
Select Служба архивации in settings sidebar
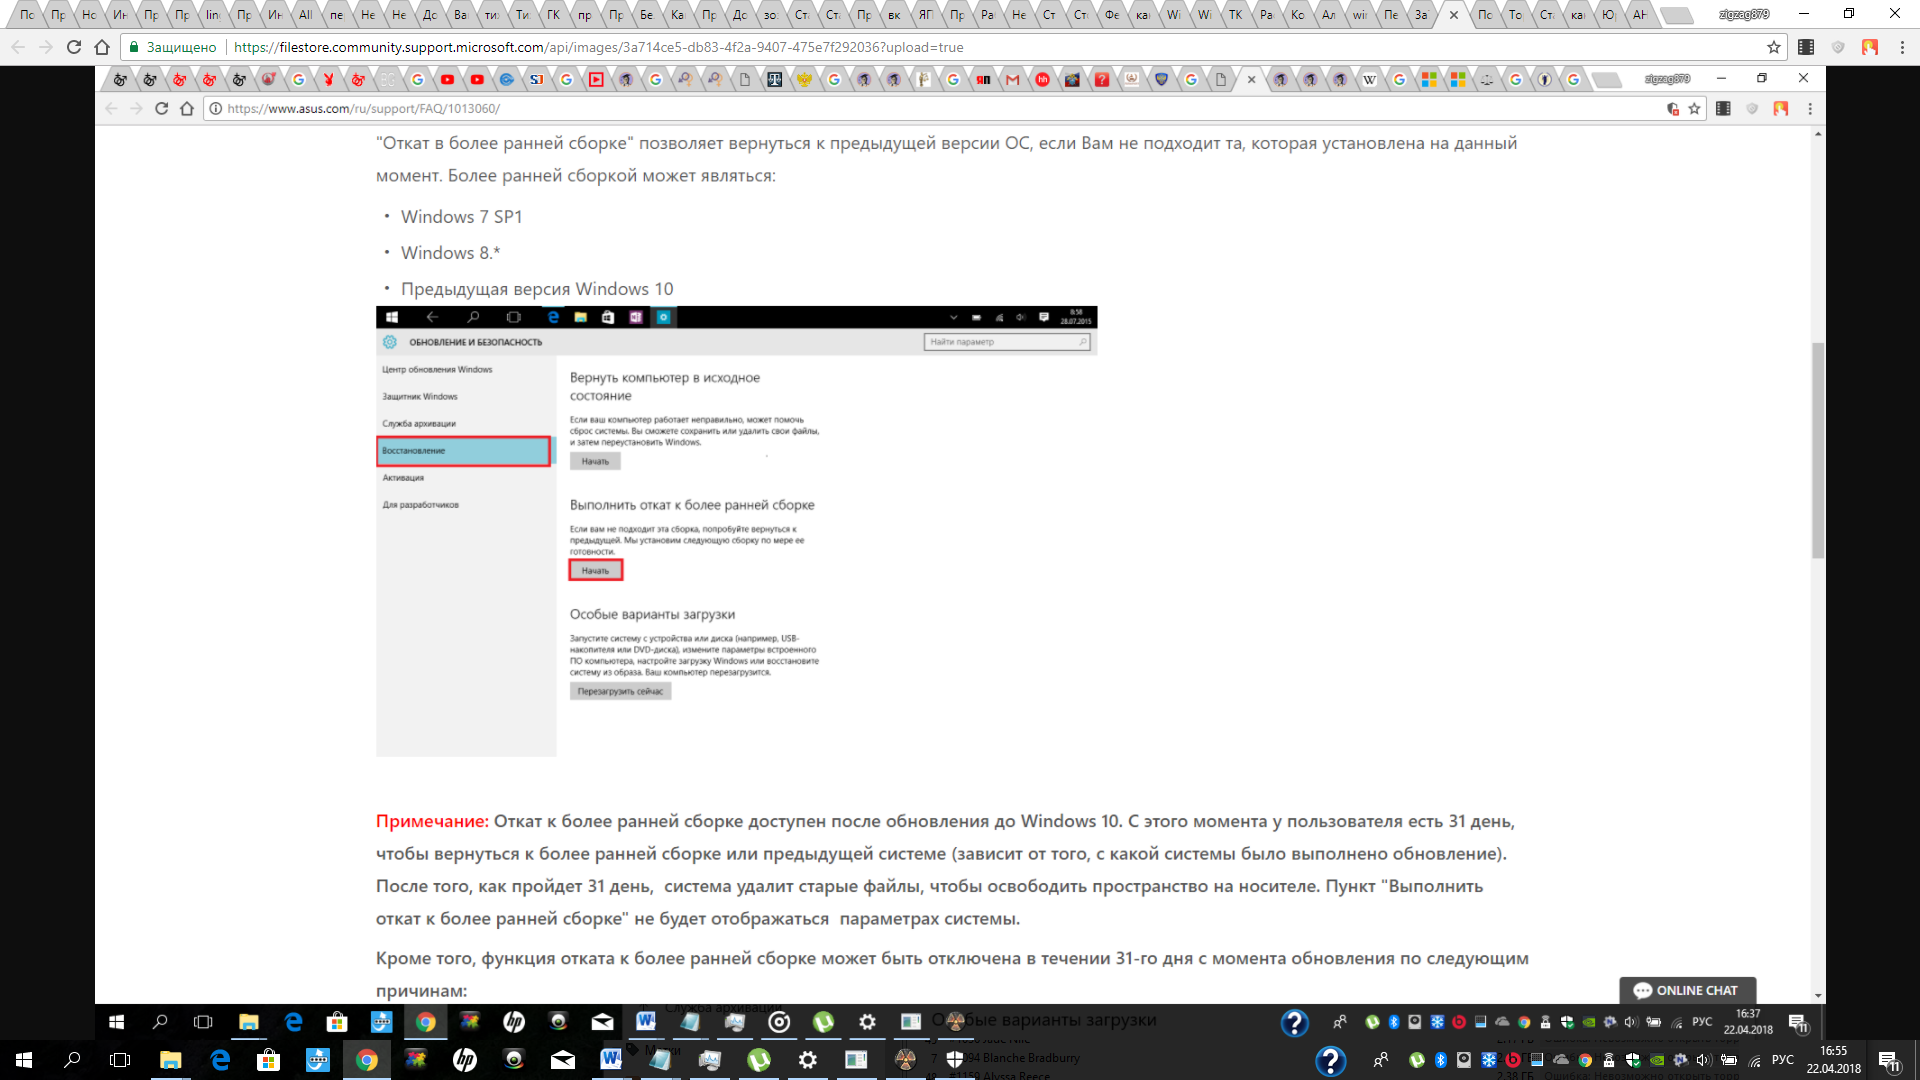point(419,423)
